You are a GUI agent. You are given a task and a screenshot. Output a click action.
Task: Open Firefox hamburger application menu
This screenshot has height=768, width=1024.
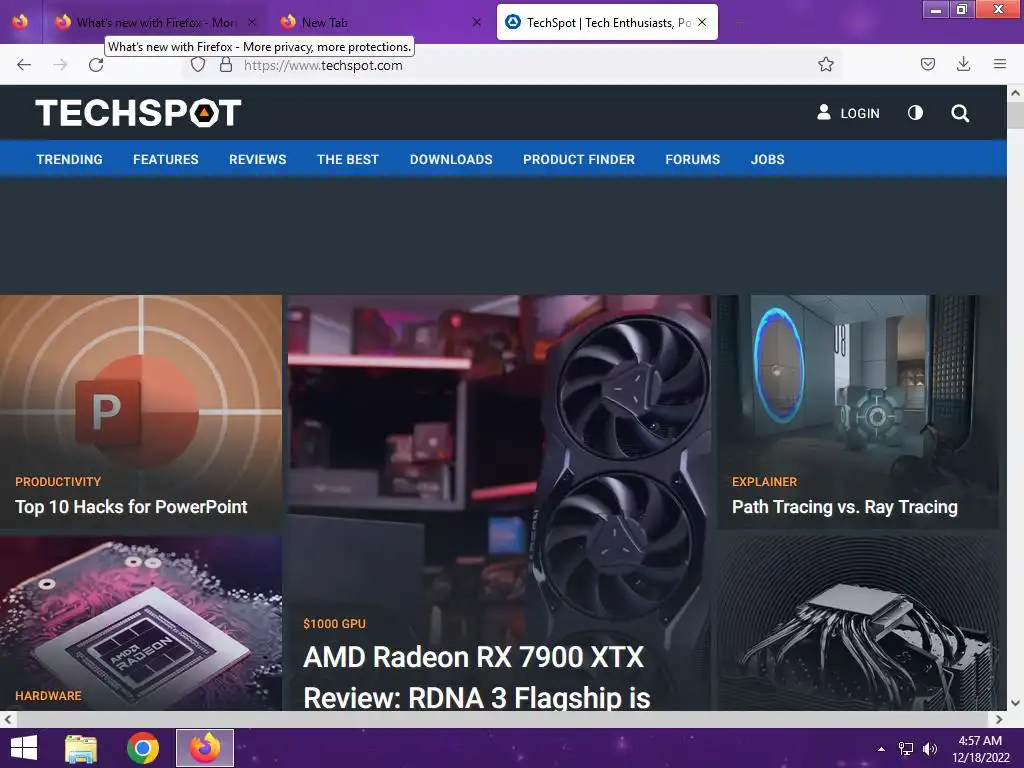(x=1000, y=64)
